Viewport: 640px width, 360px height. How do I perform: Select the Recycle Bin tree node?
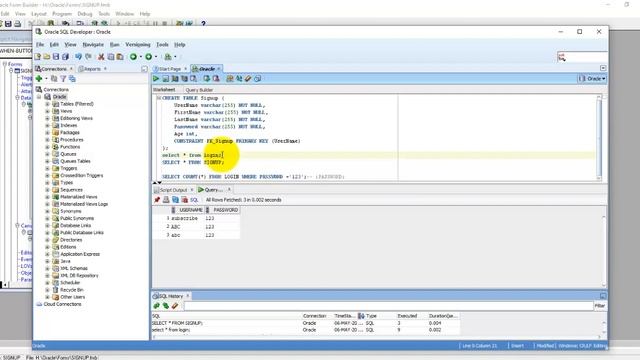click(71, 290)
